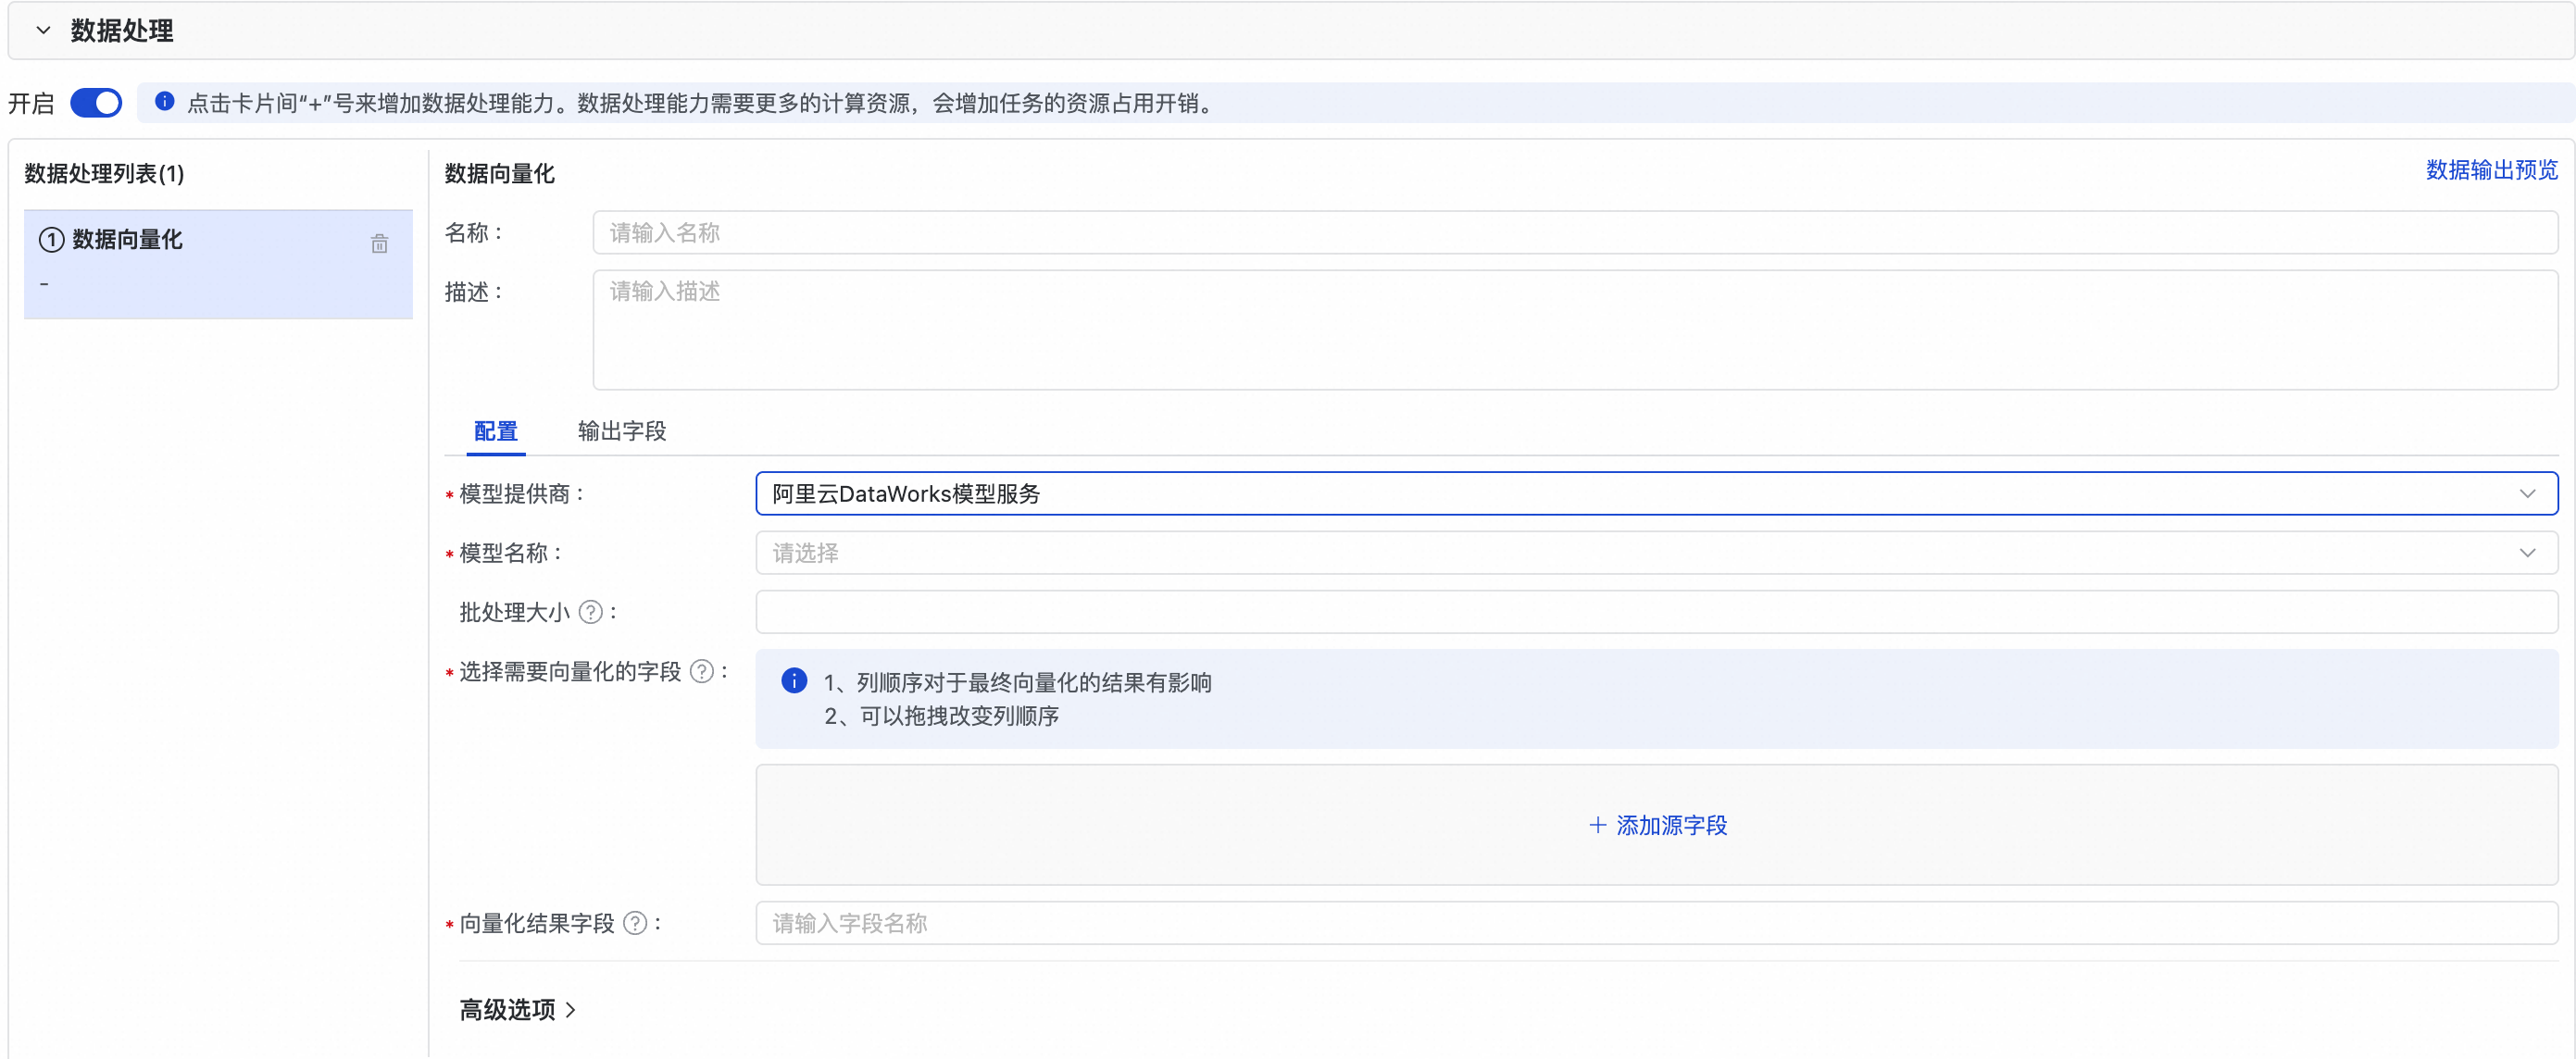The height and width of the screenshot is (1059, 2576).
Task: Click the 名称 input field
Action: pos(1574,233)
